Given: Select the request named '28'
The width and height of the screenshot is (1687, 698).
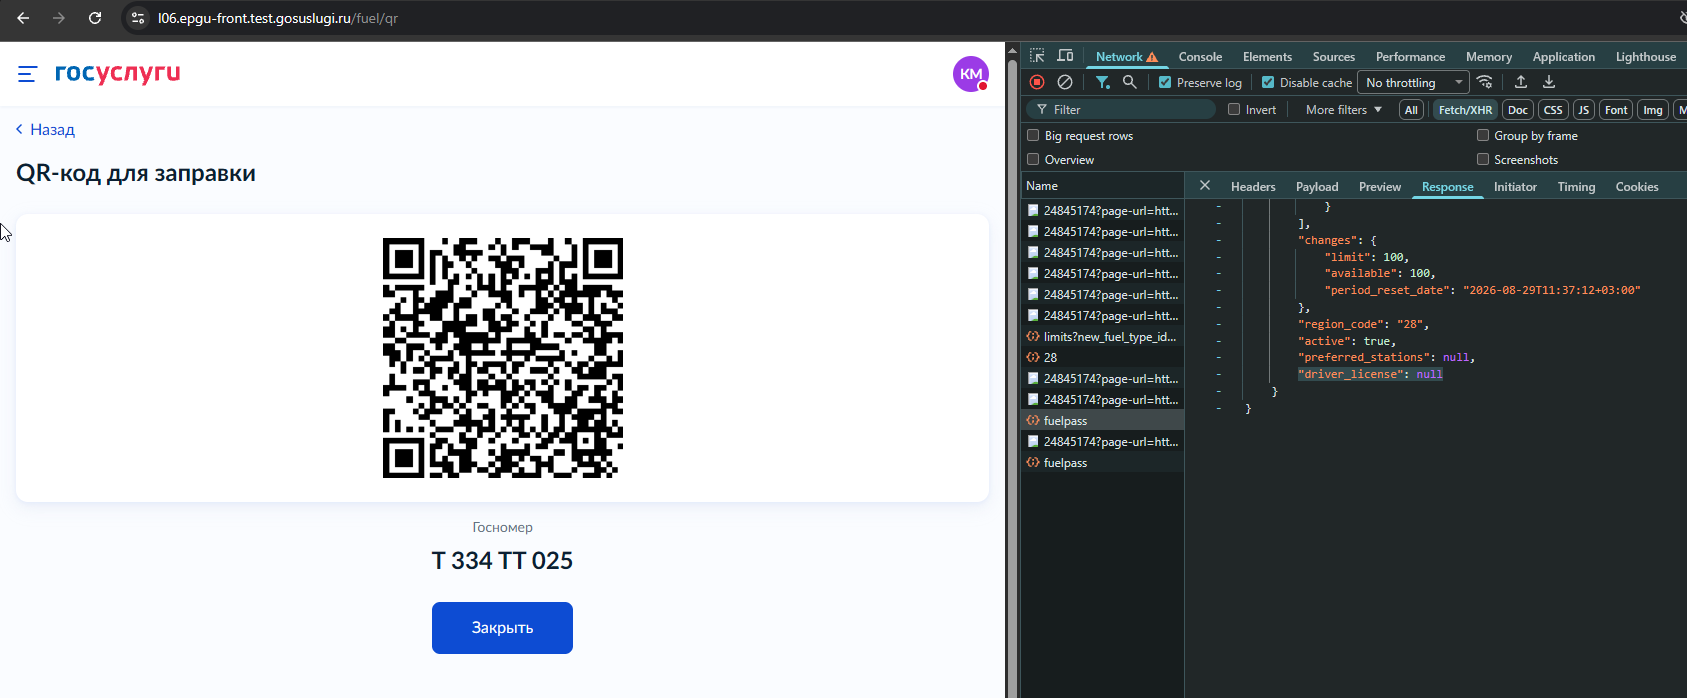Looking at the screenshot, I should click(1102, 358).
